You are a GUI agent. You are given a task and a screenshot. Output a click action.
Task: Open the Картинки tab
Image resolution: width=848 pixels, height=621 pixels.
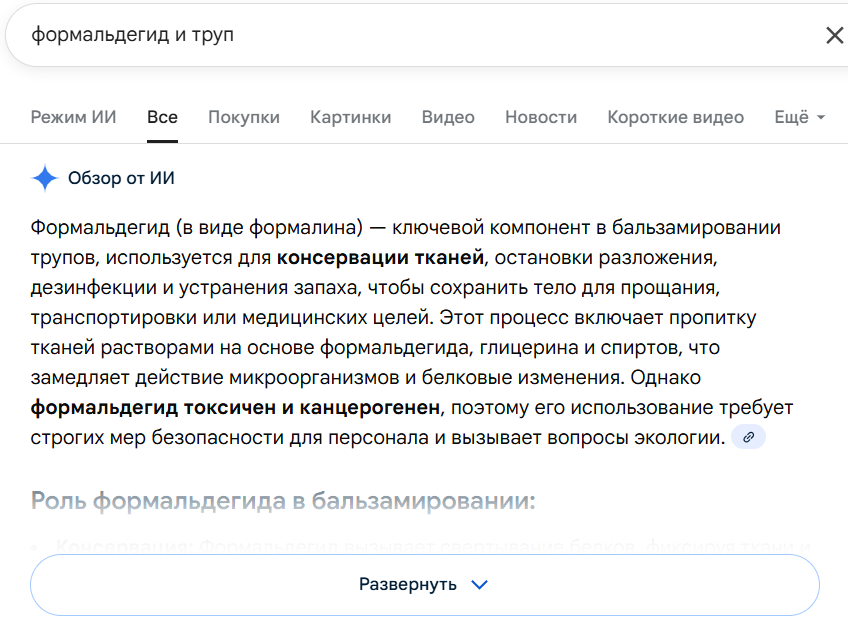click(x=350, y=117)
